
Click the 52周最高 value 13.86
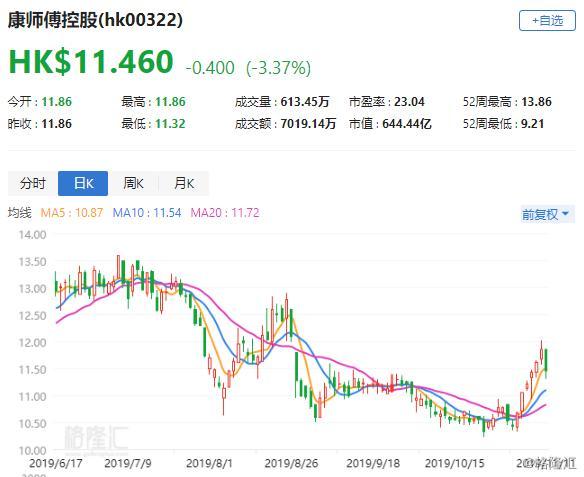[537, 102]
